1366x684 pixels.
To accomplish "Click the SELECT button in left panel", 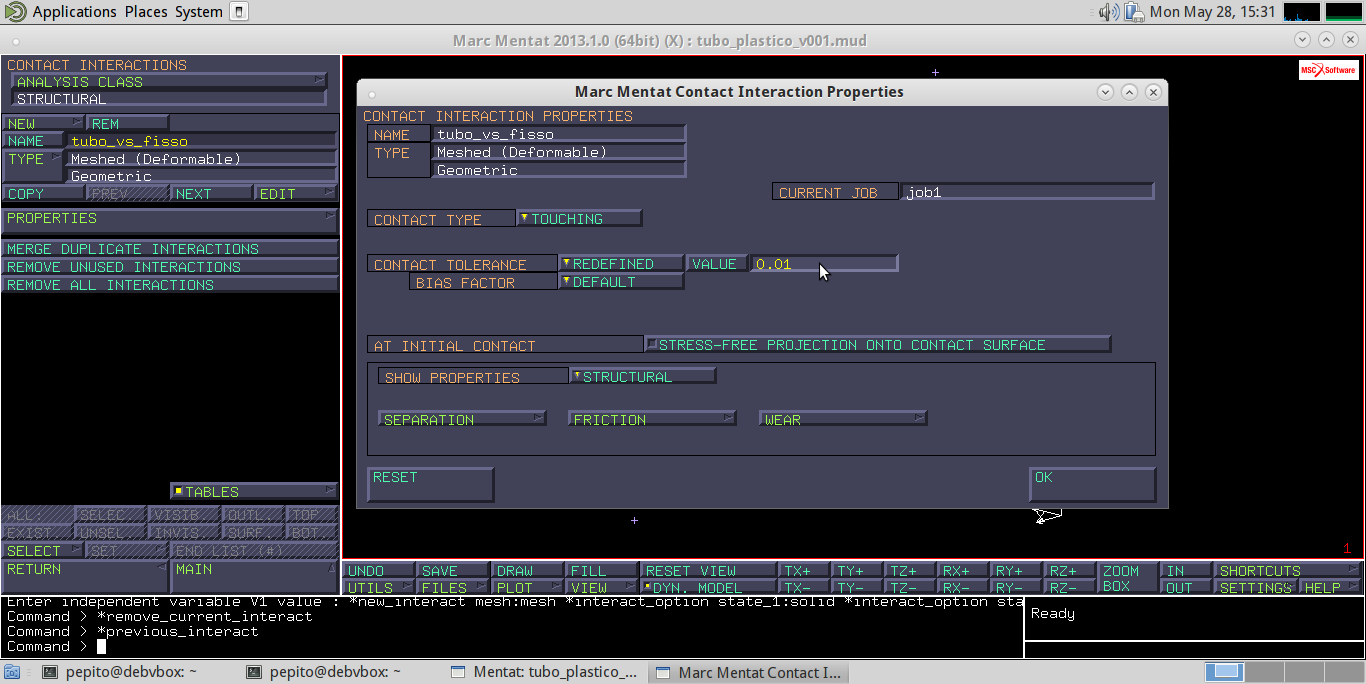I will click(x=43, y=550).
